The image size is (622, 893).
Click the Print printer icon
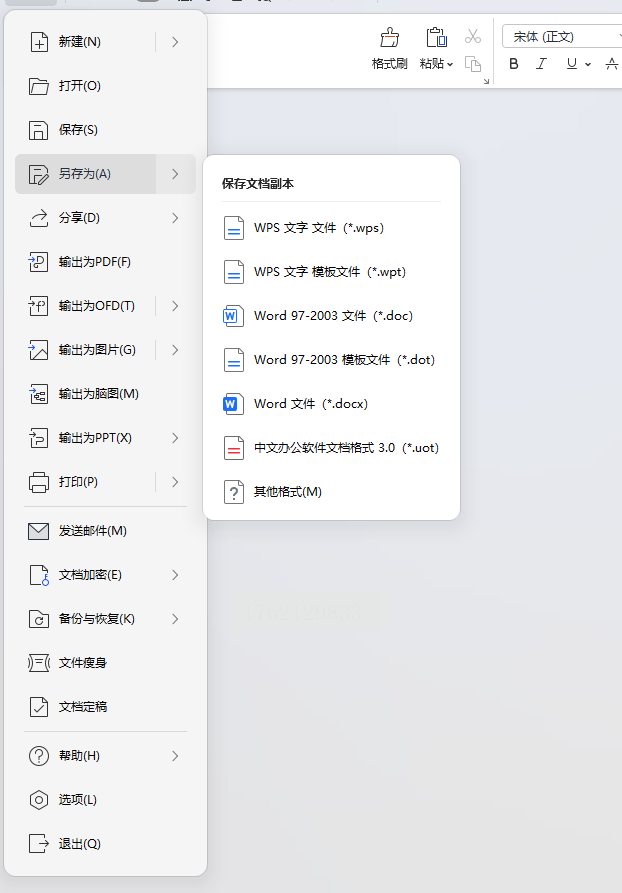click(39, 482)
